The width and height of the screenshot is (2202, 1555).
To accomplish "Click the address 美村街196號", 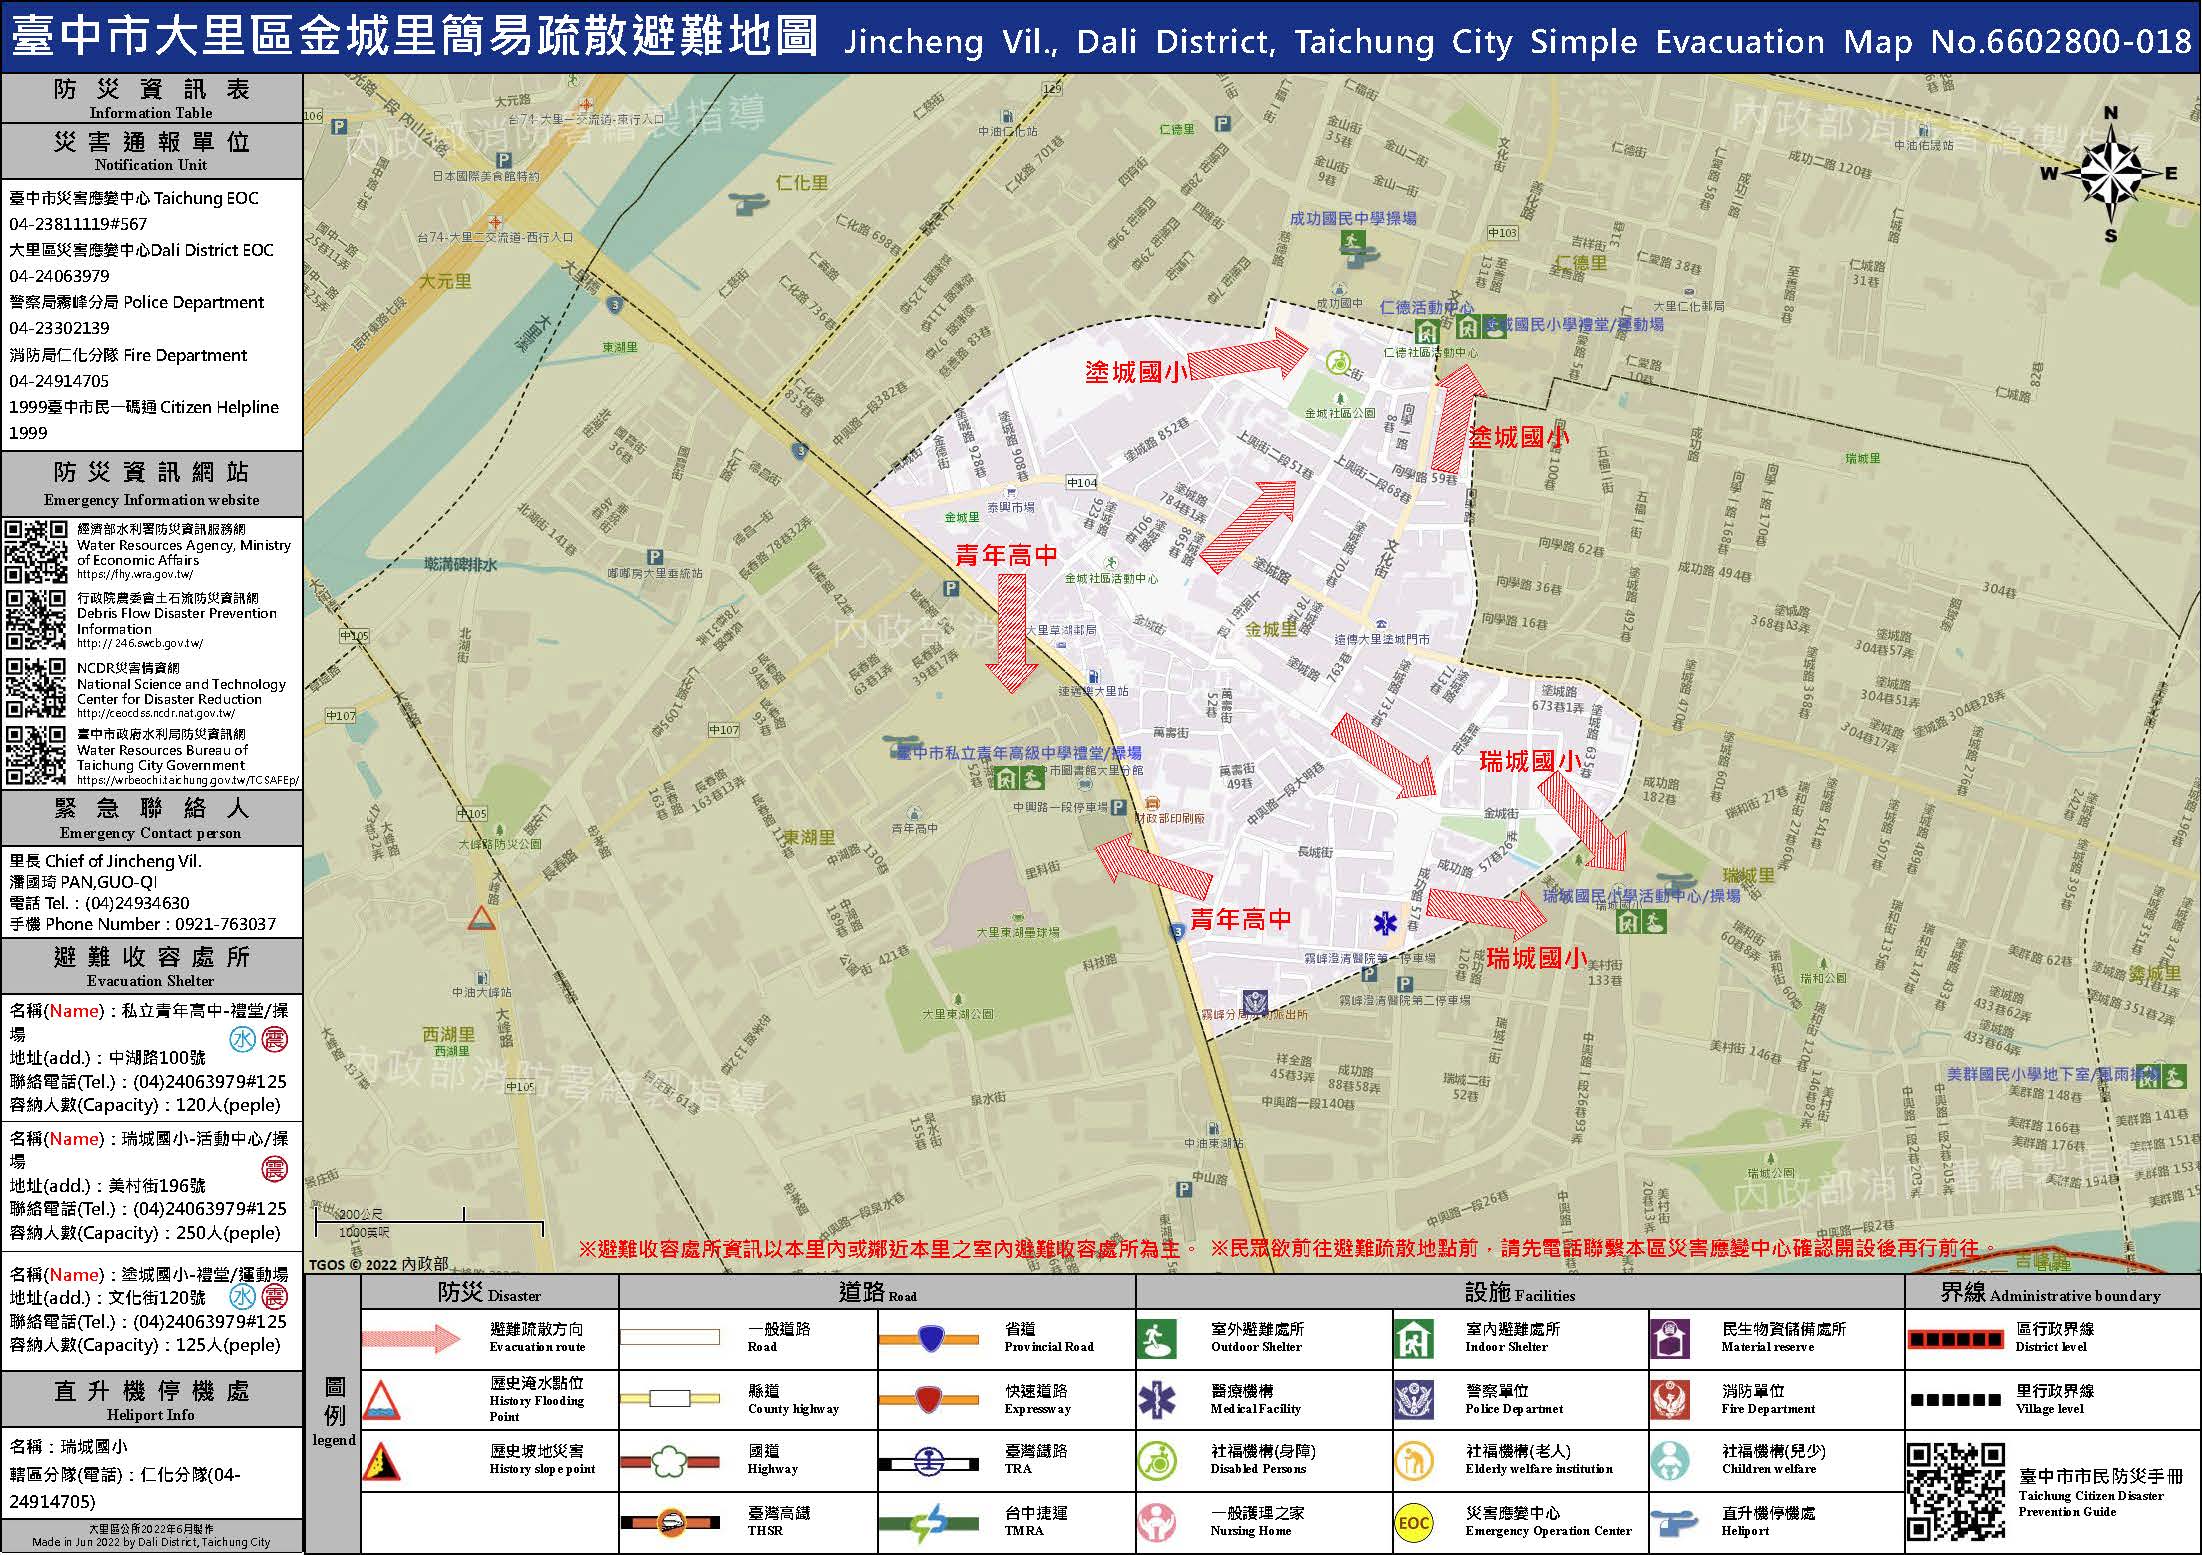I will click(156, 1185).
